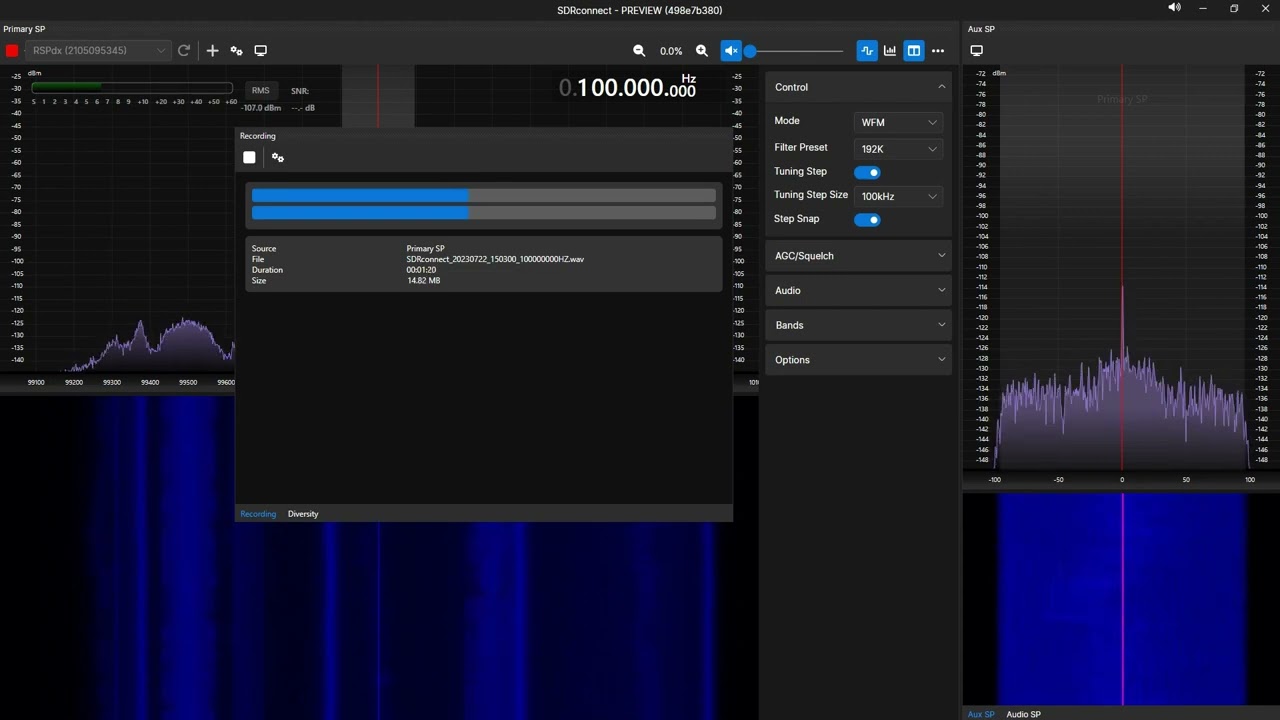Click the upper recording progress bar
This screenshot has width=1280, height=720.
[x=484, y=196]
